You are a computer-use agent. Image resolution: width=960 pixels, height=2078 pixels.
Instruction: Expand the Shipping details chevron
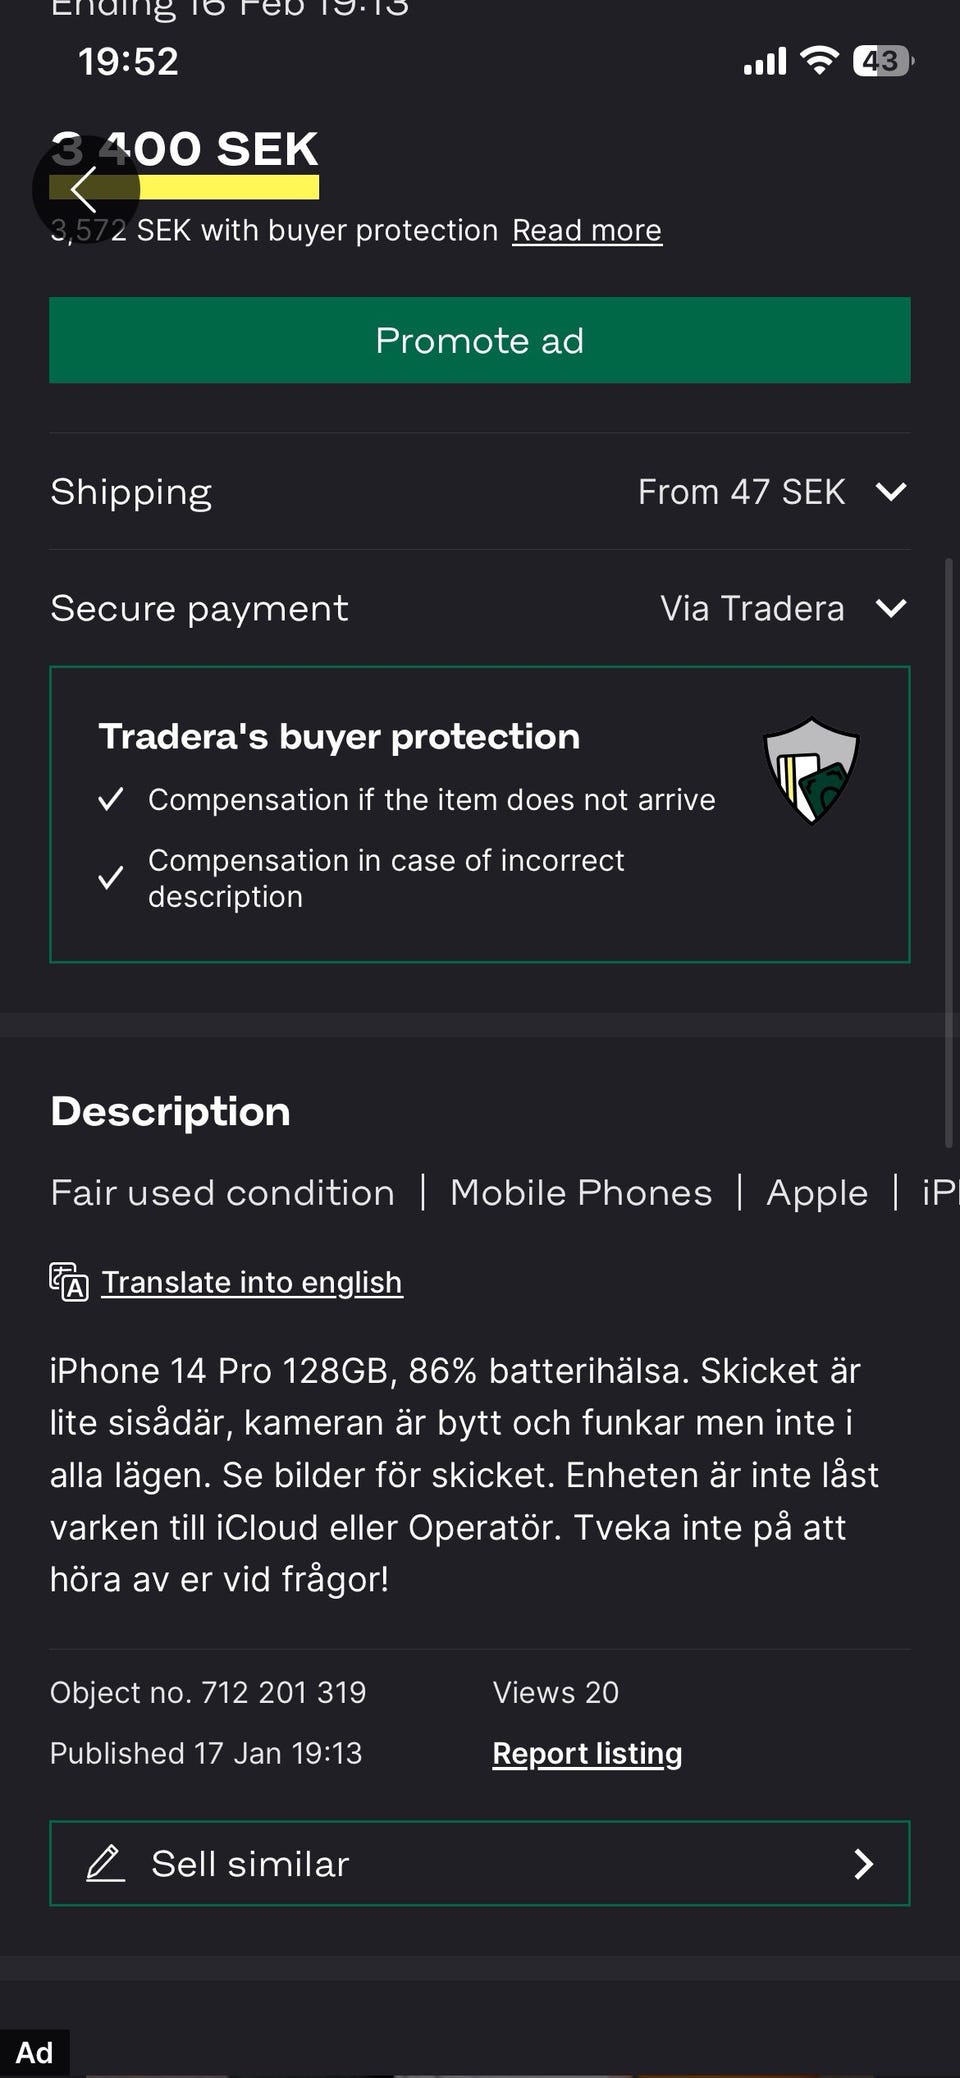890,492
